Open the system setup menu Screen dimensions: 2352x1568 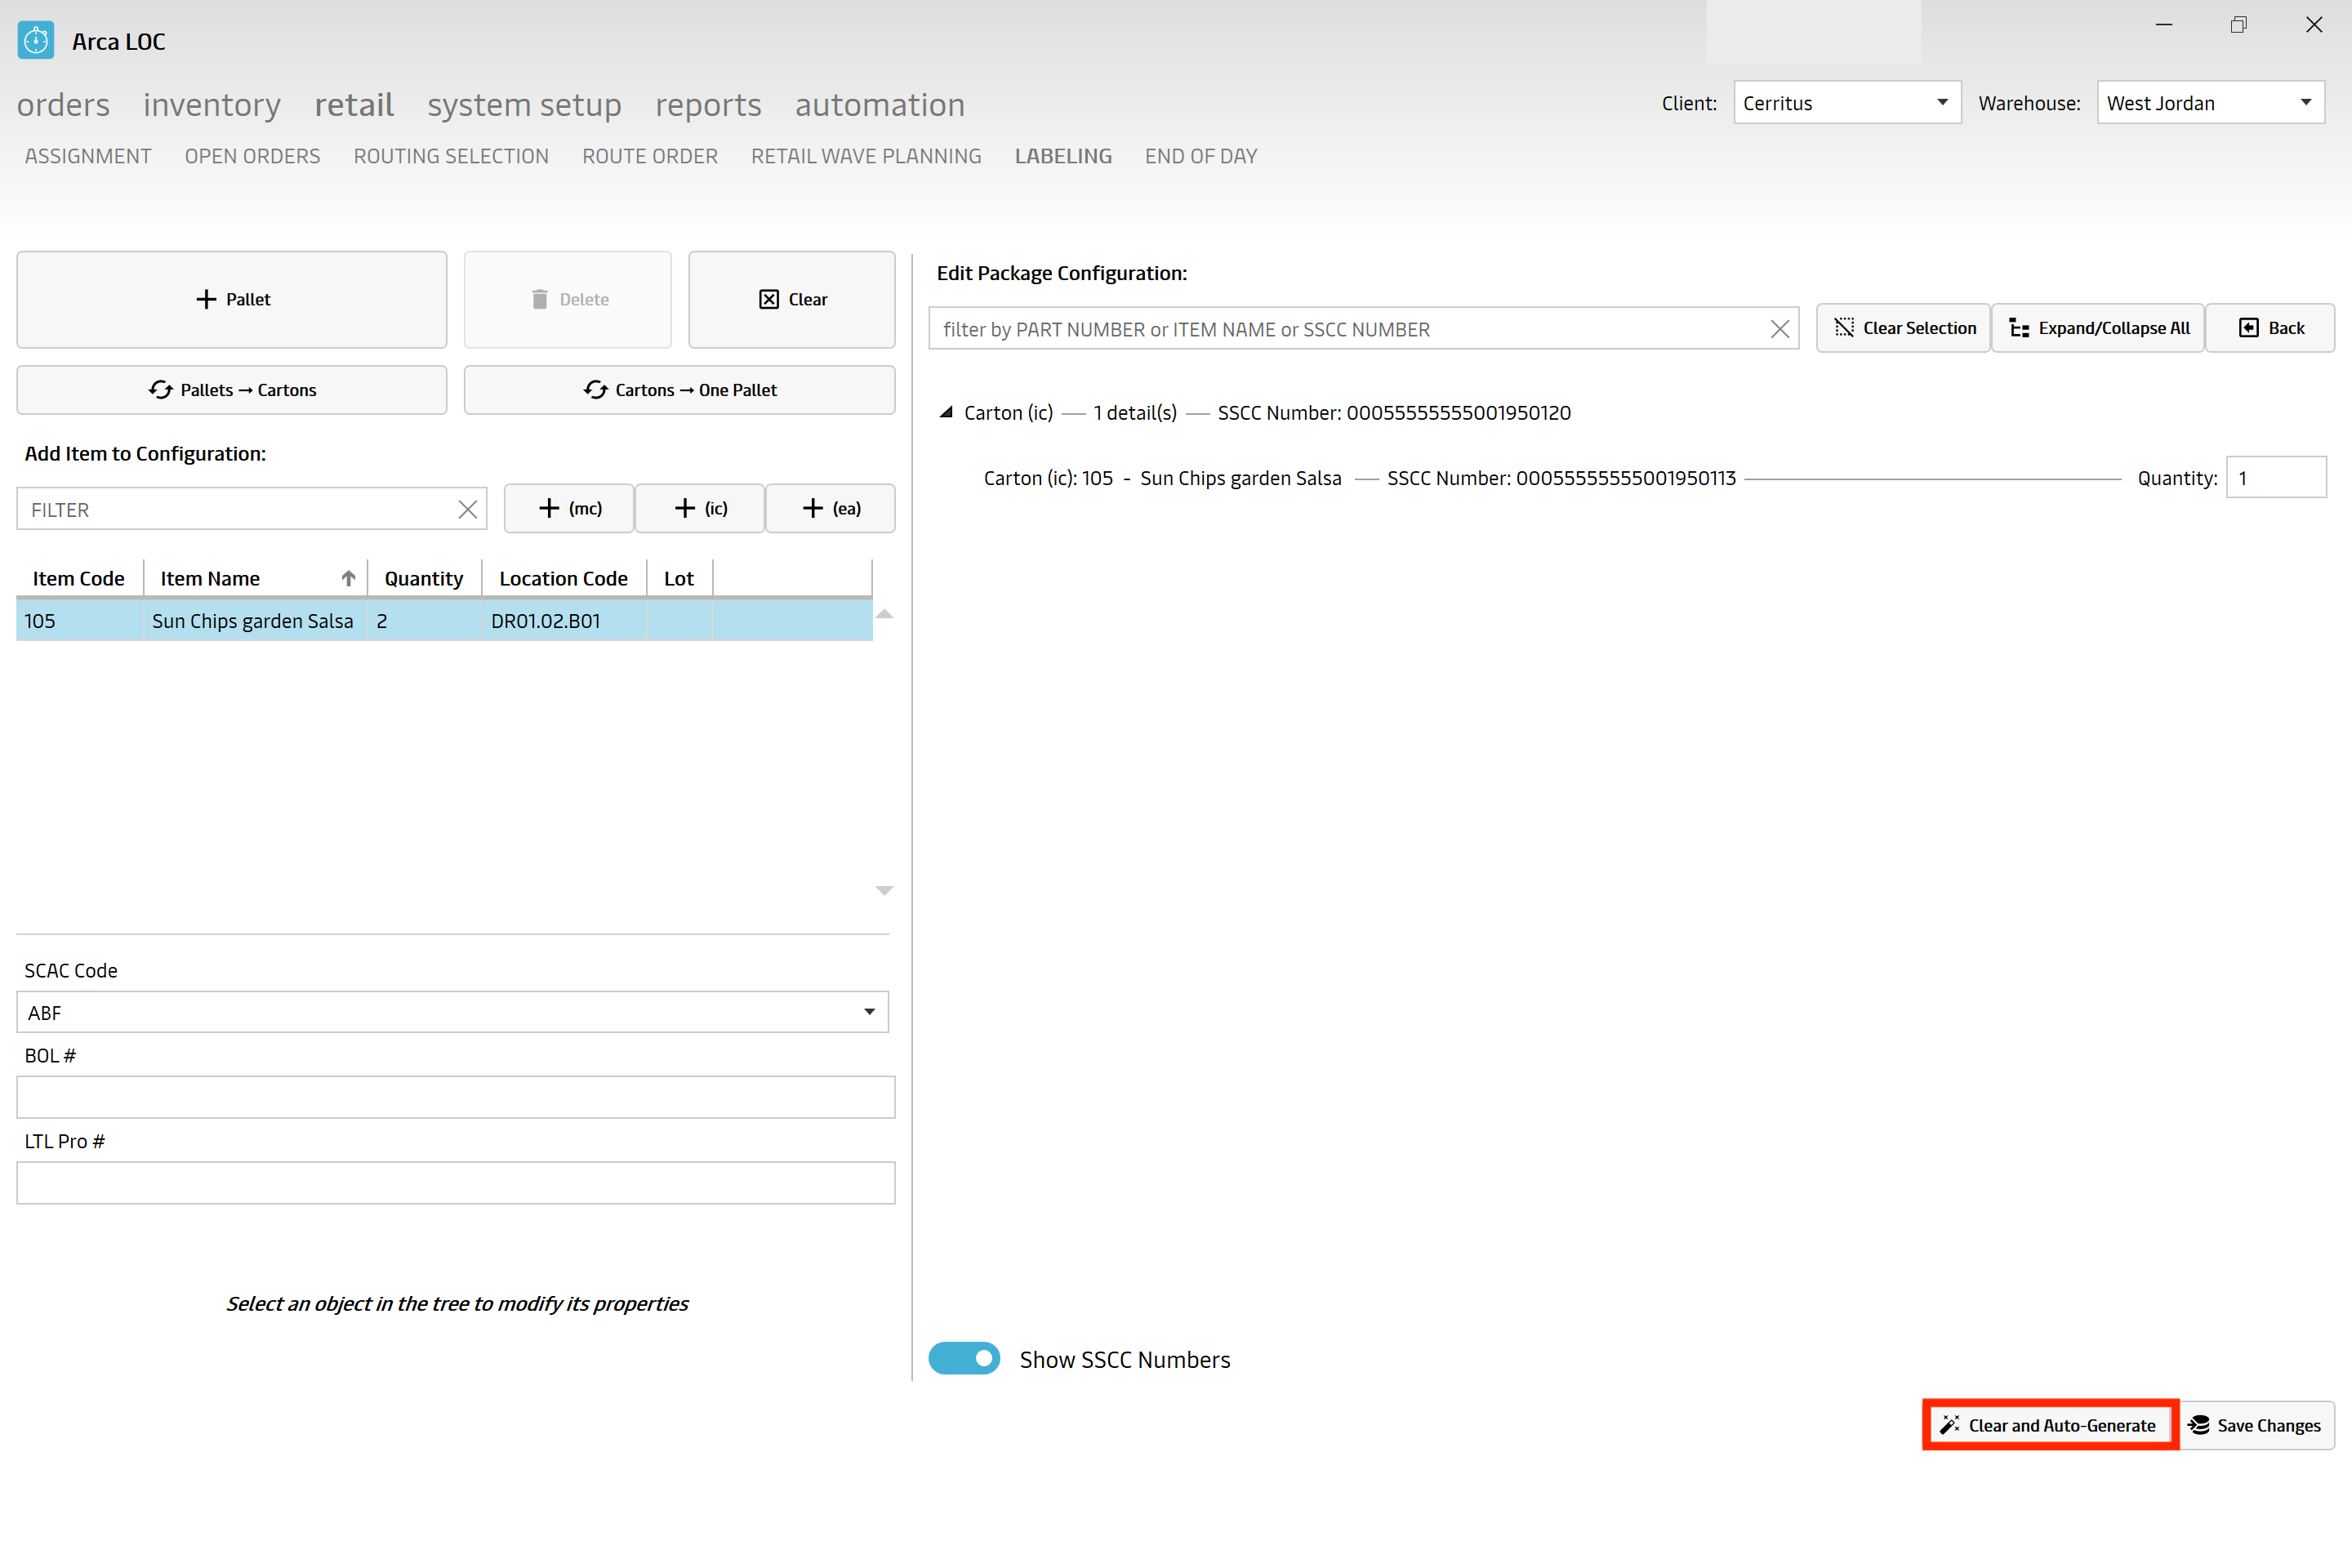[524, 105]
